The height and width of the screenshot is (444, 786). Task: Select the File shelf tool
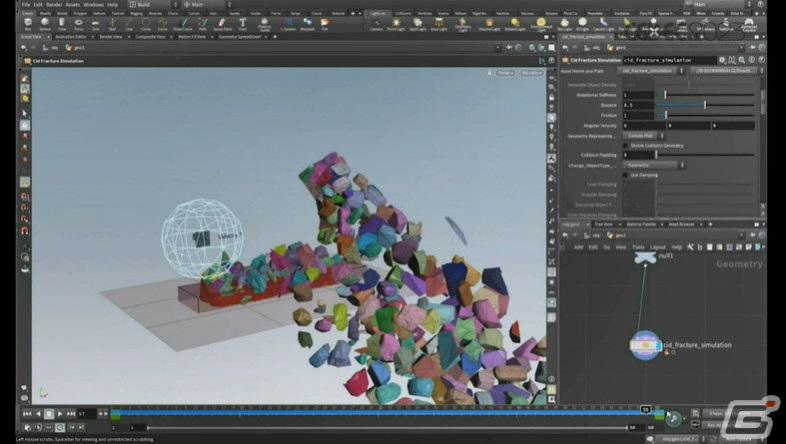325,24
